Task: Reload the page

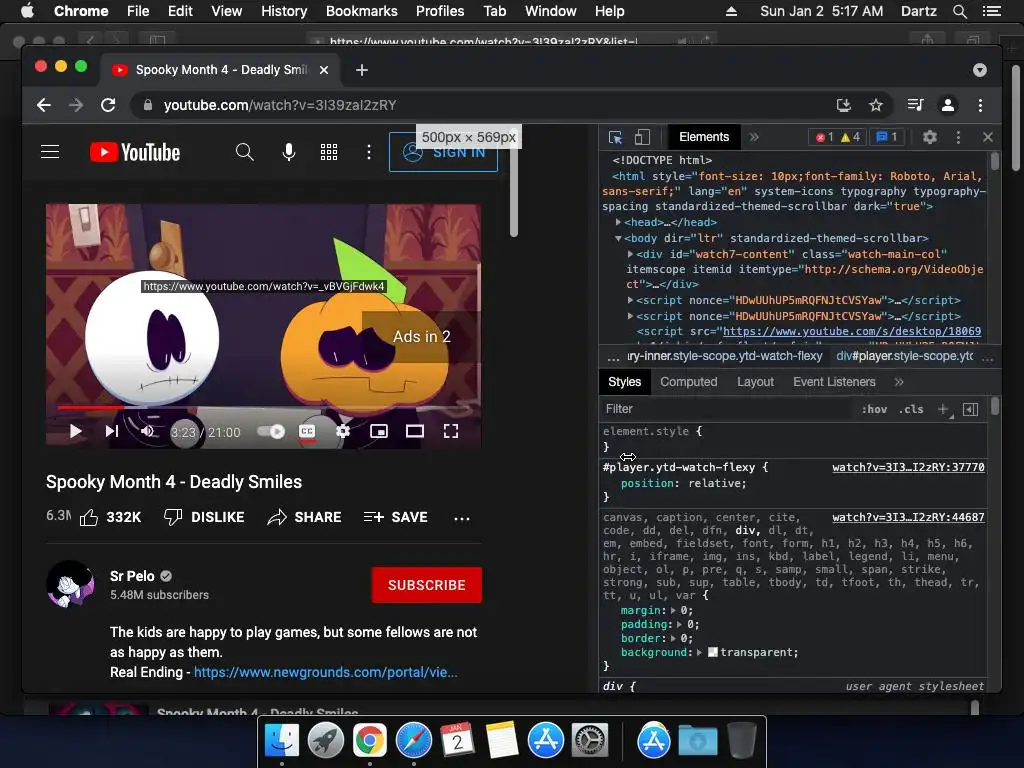Action: click(108, 105)
